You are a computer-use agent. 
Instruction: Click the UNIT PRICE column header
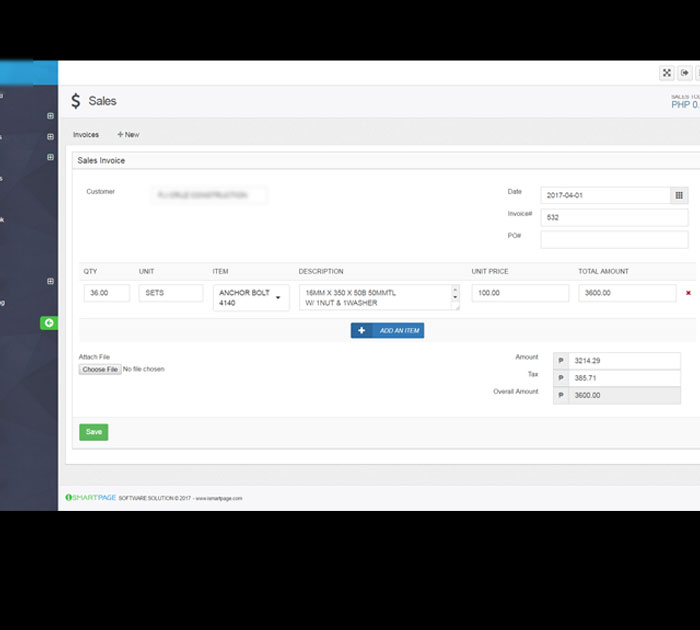click(490, 271)
